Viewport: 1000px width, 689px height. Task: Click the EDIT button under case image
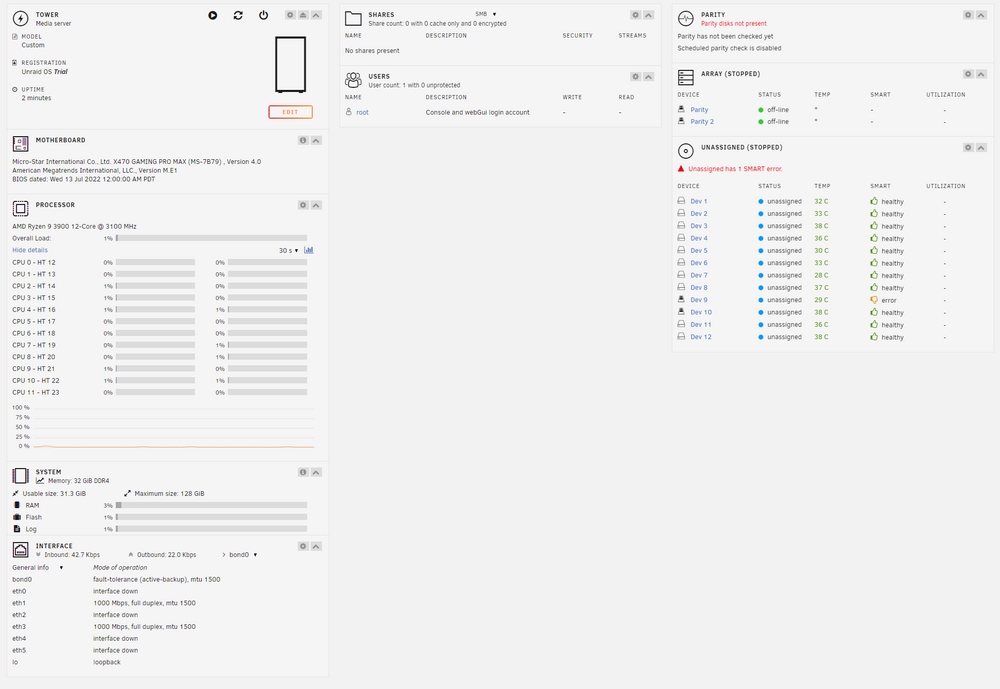[x=290, y=112]
